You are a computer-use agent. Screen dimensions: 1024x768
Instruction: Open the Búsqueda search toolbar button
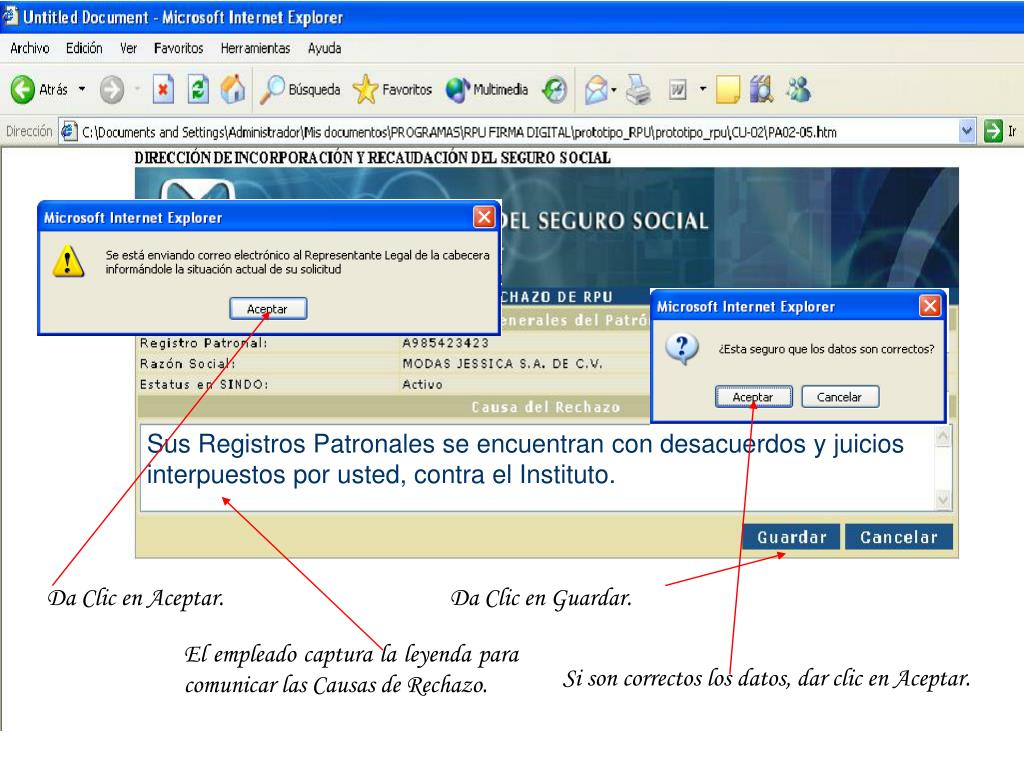point(300,89)
